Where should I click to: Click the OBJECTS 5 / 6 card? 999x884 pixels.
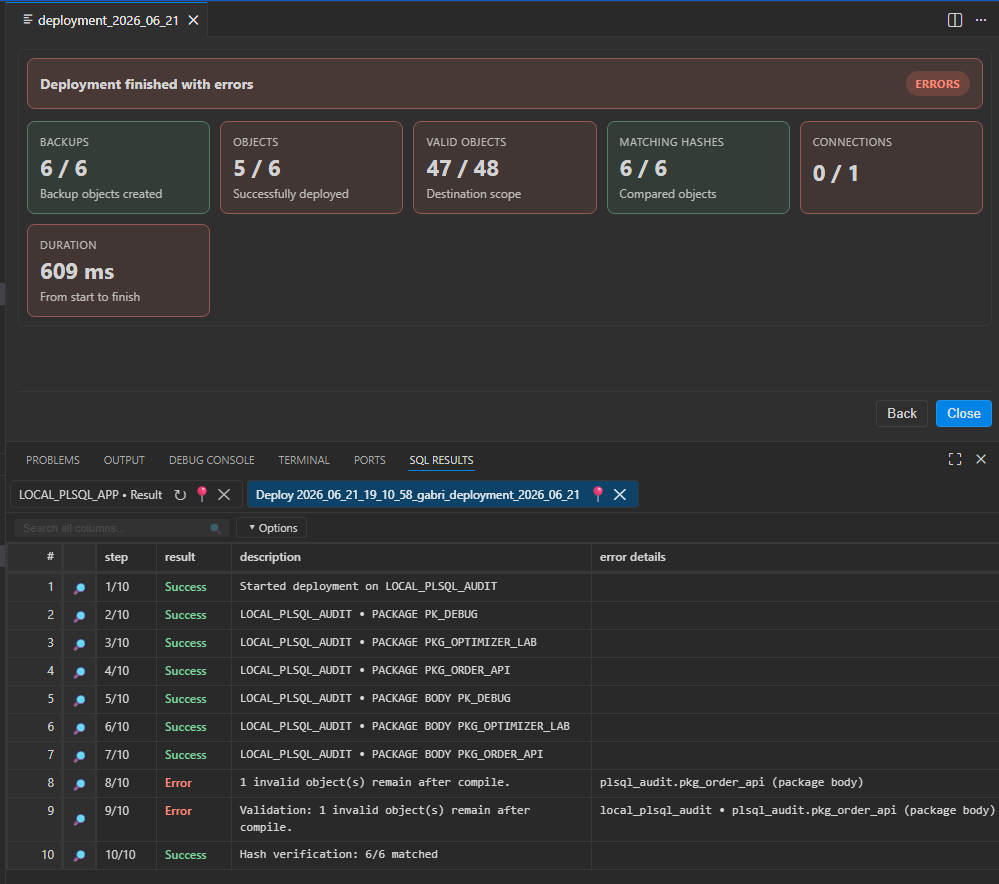tap(312, 168)
